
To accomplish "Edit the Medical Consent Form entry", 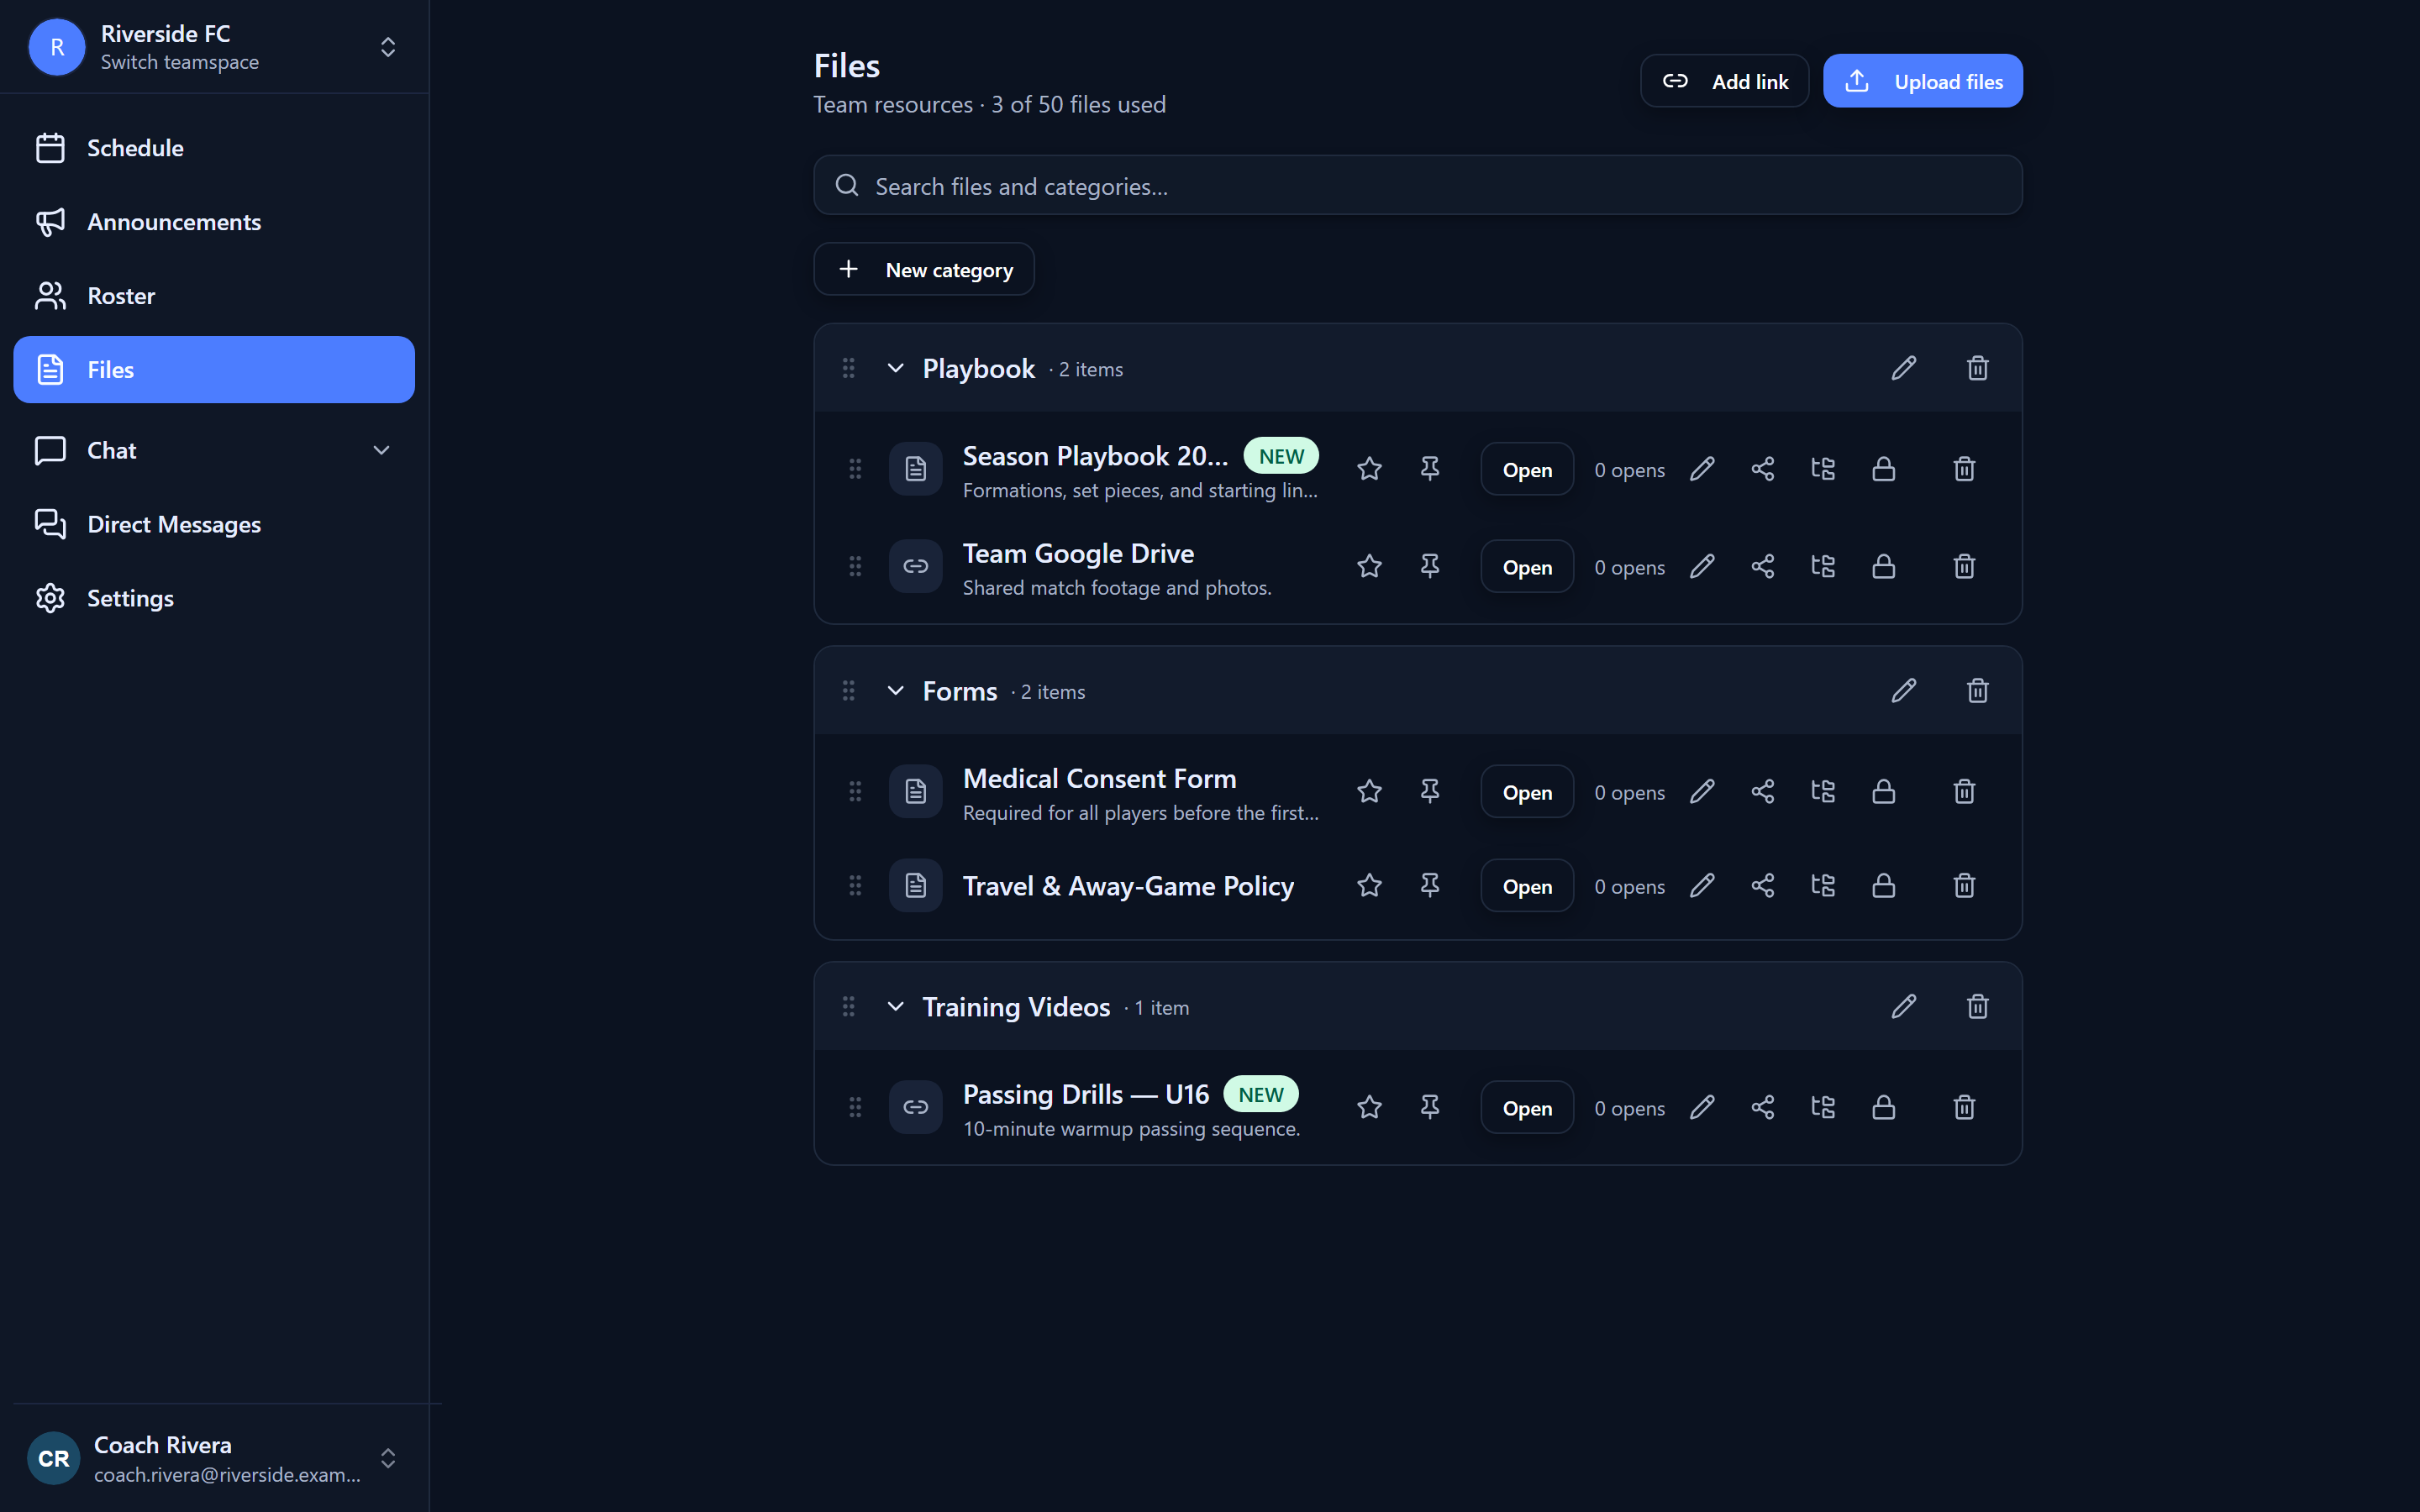I will coord(1702,792).
